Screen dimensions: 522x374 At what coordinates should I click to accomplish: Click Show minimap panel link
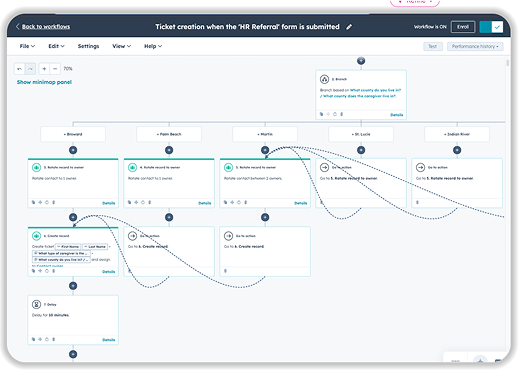[x=44, y=82]
